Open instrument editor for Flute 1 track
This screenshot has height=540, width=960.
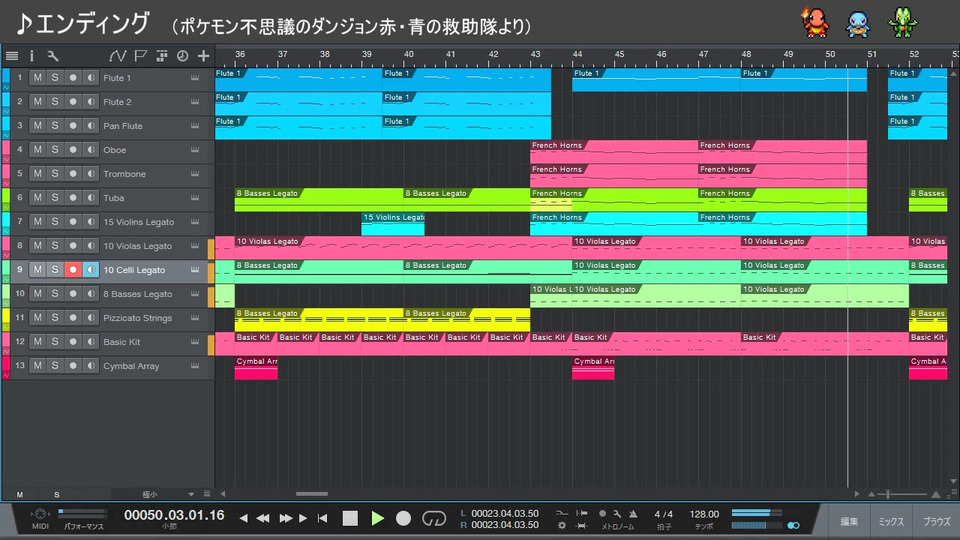point(195,78)
